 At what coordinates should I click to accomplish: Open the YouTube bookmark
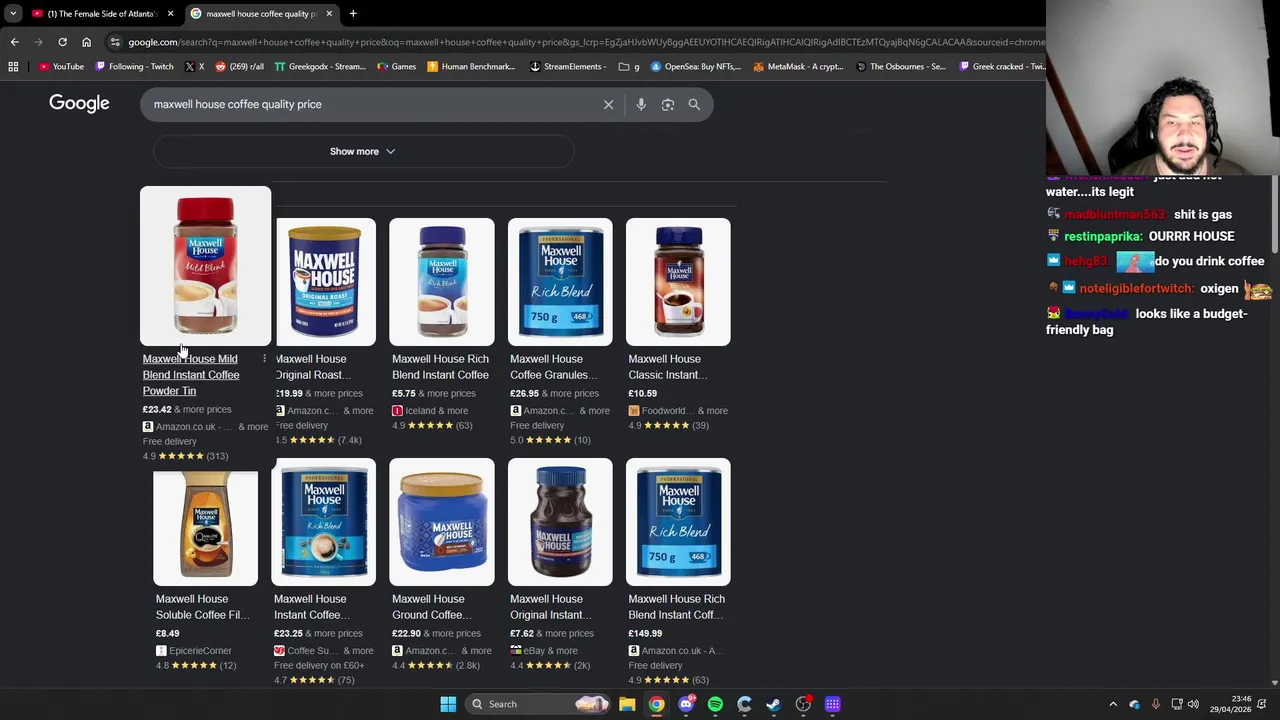click(x=61, y=67)
